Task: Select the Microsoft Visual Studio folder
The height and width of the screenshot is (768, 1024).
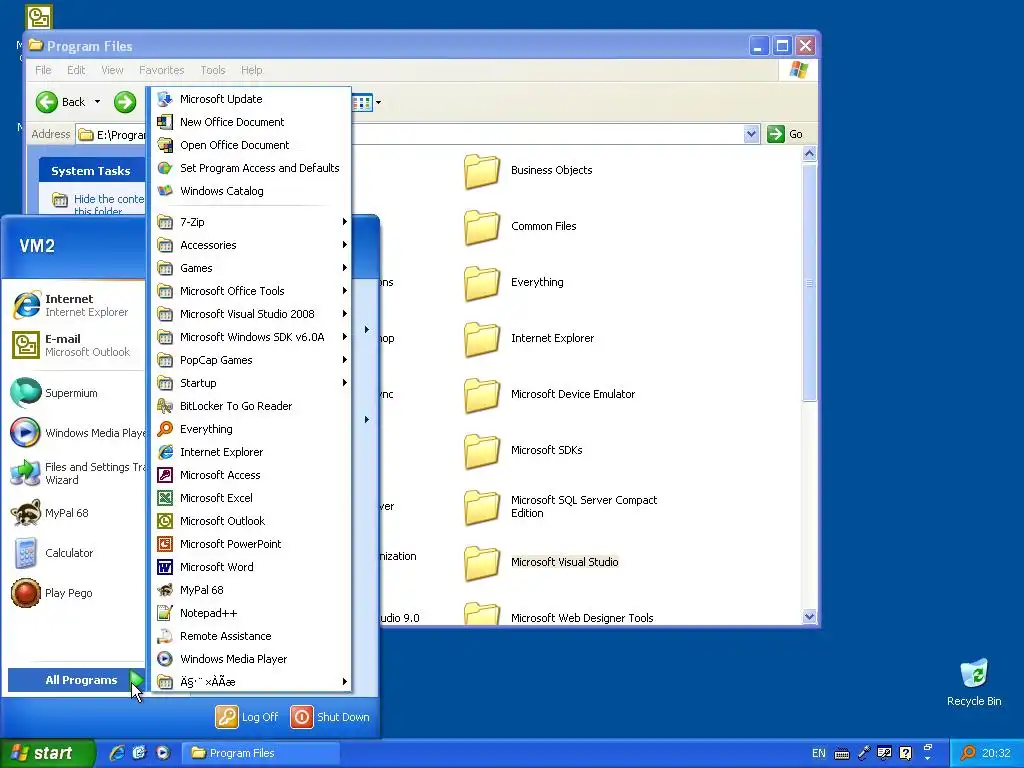Action: (541, 562)
